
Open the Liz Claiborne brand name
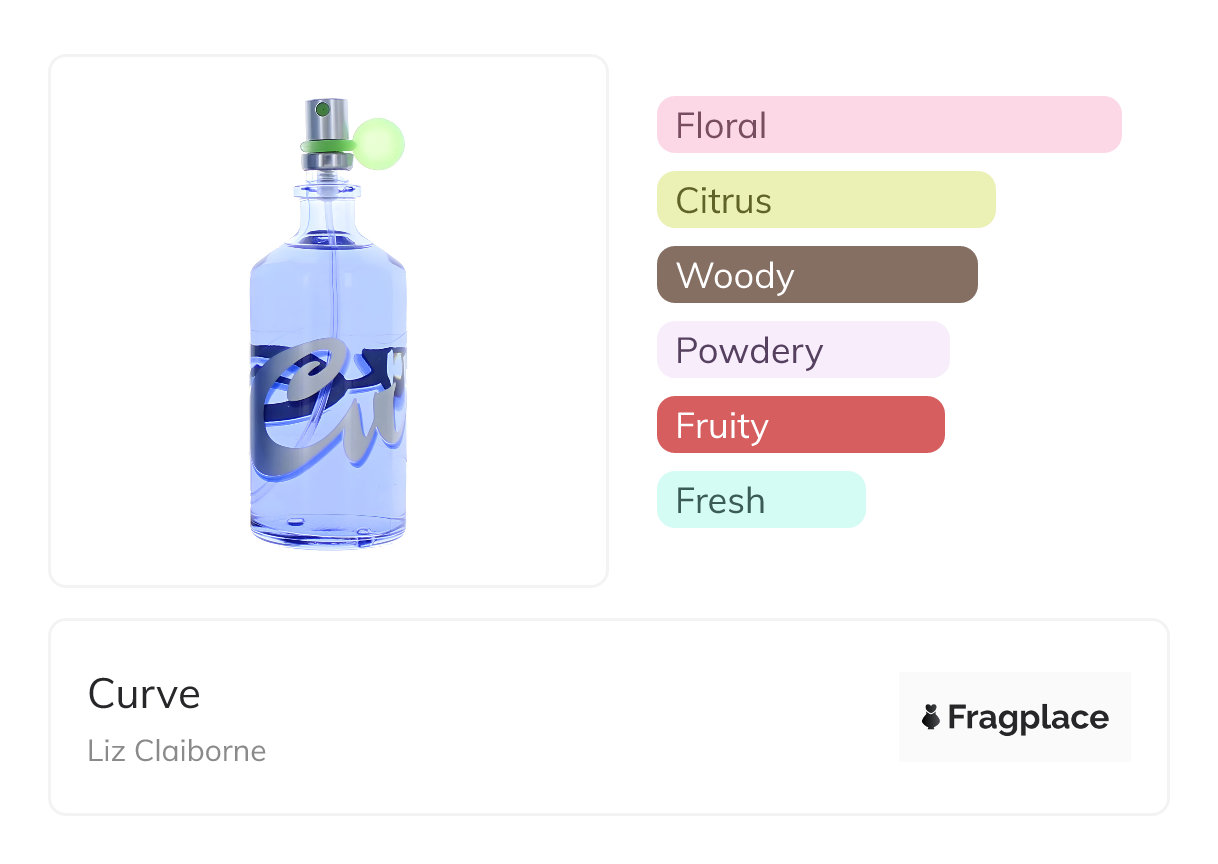tap(177, 751)
